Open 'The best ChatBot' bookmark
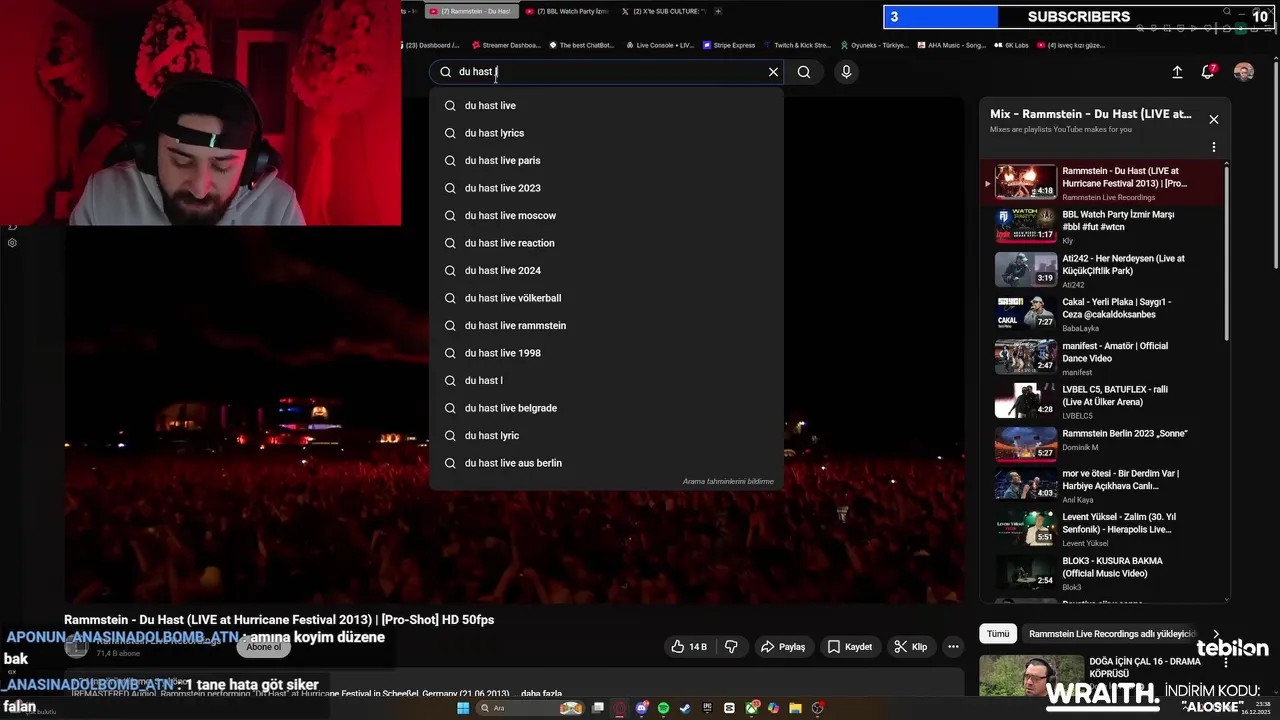Image resolution: width=1280 pixels, height=720 pixels. click(x=581, y=45)
